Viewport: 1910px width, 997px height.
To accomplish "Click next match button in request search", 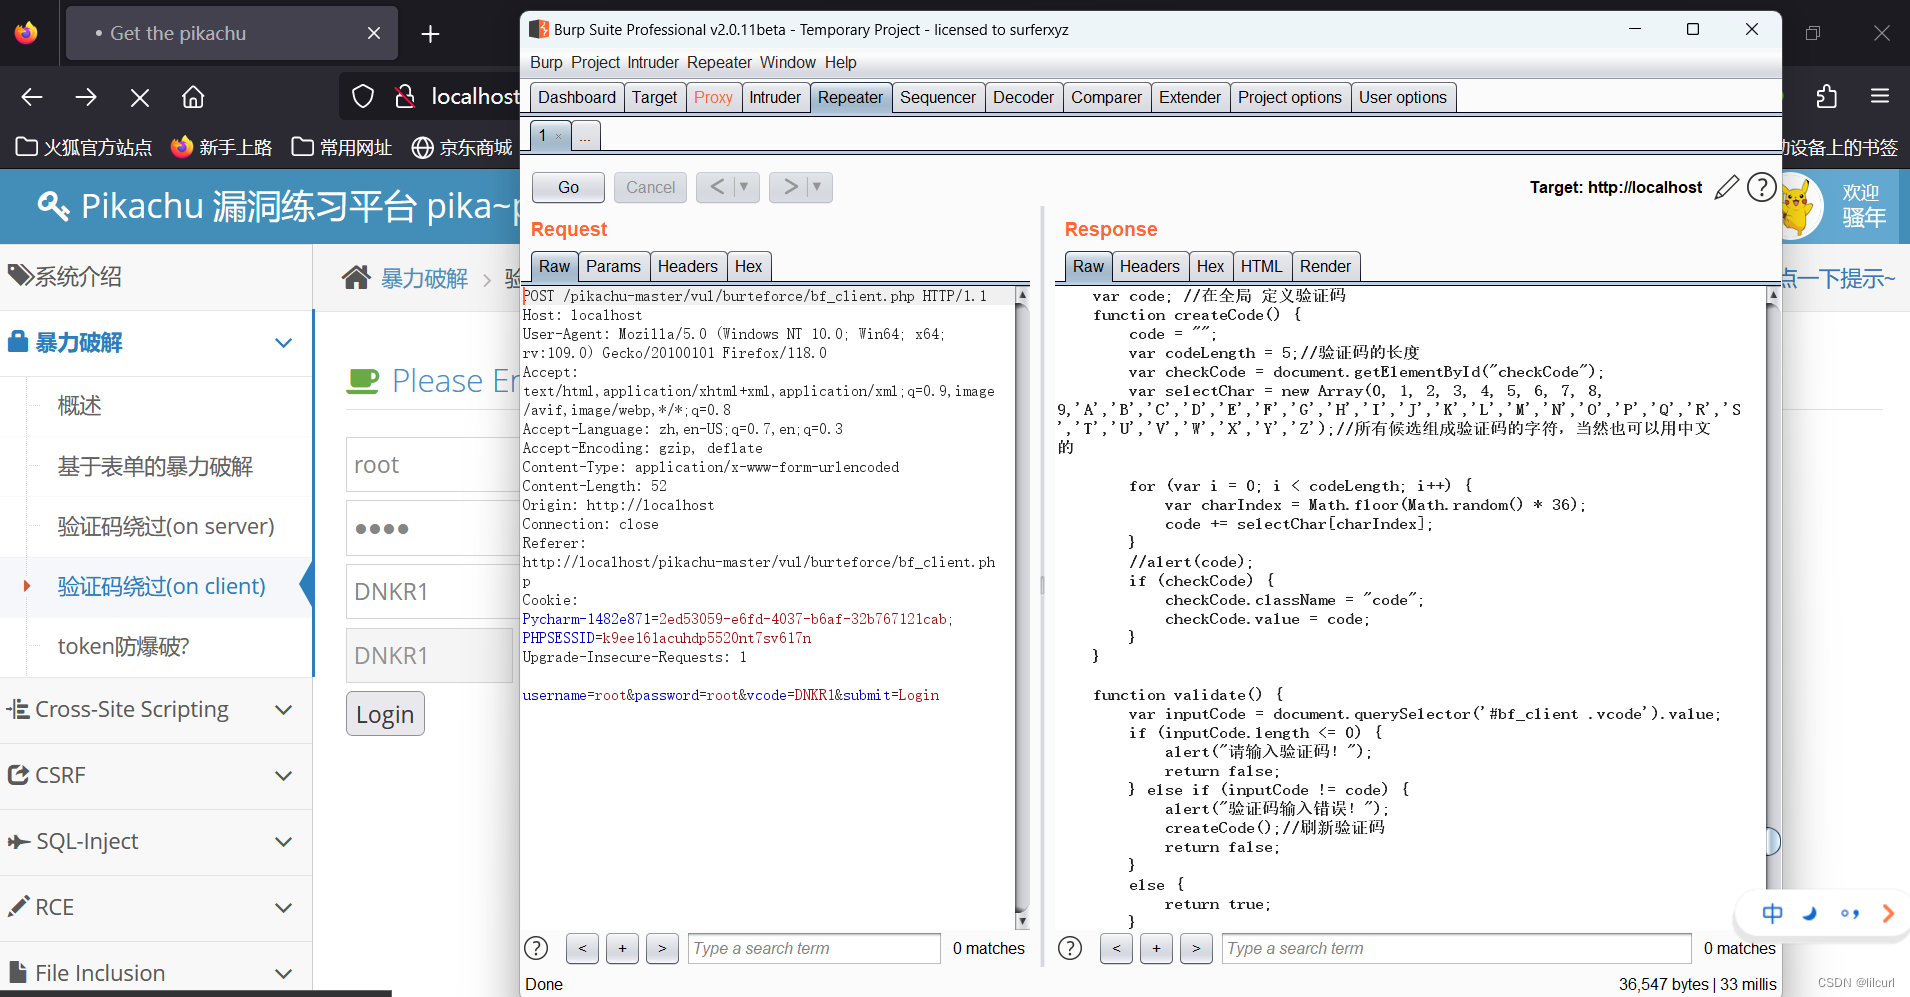I will pyautogui.click(x=662, y=948).
